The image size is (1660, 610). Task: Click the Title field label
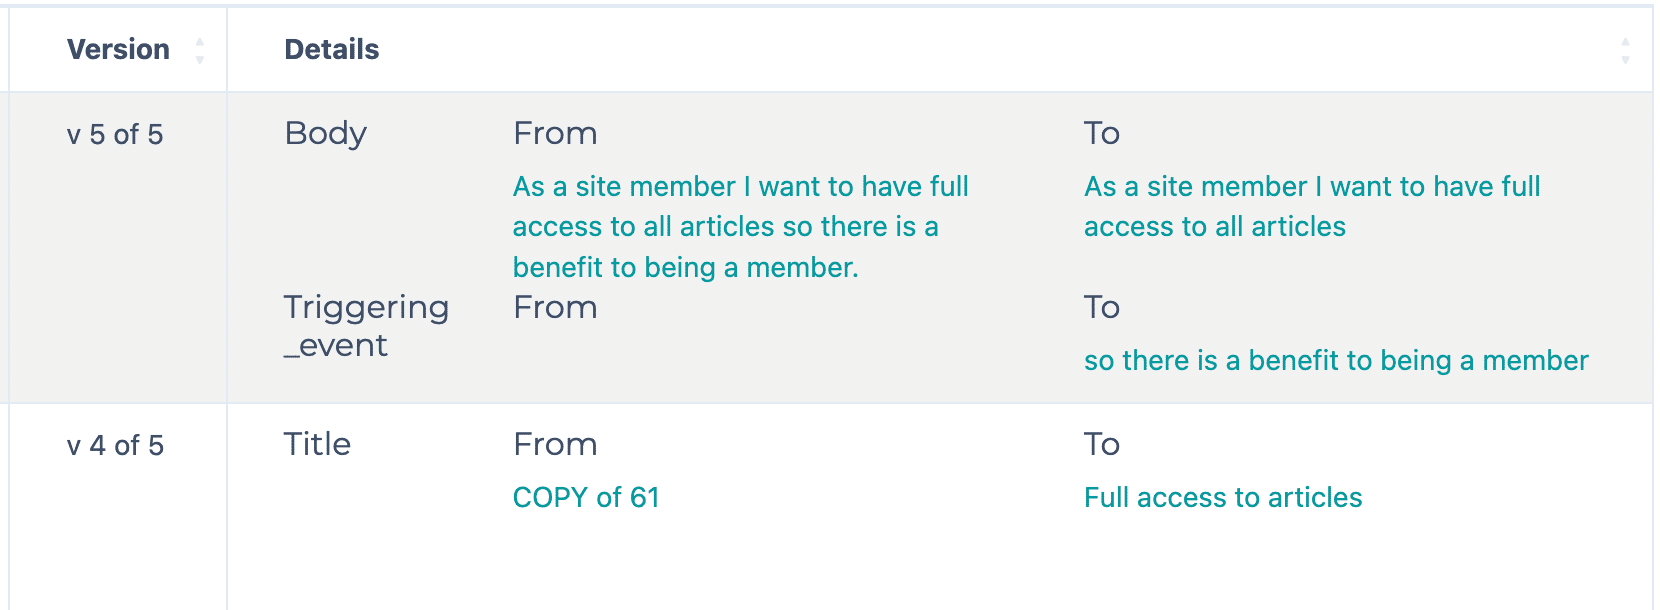[317, 444]
